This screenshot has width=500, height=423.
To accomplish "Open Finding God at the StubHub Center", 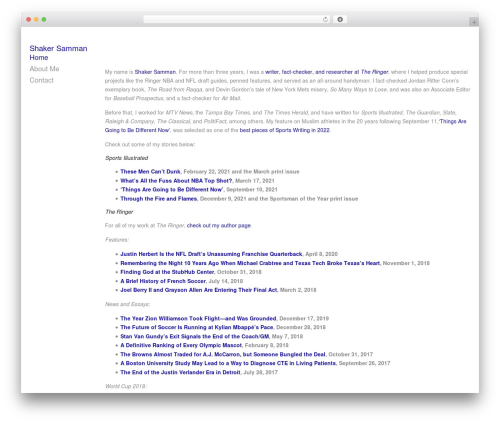I will coord(167,272).
